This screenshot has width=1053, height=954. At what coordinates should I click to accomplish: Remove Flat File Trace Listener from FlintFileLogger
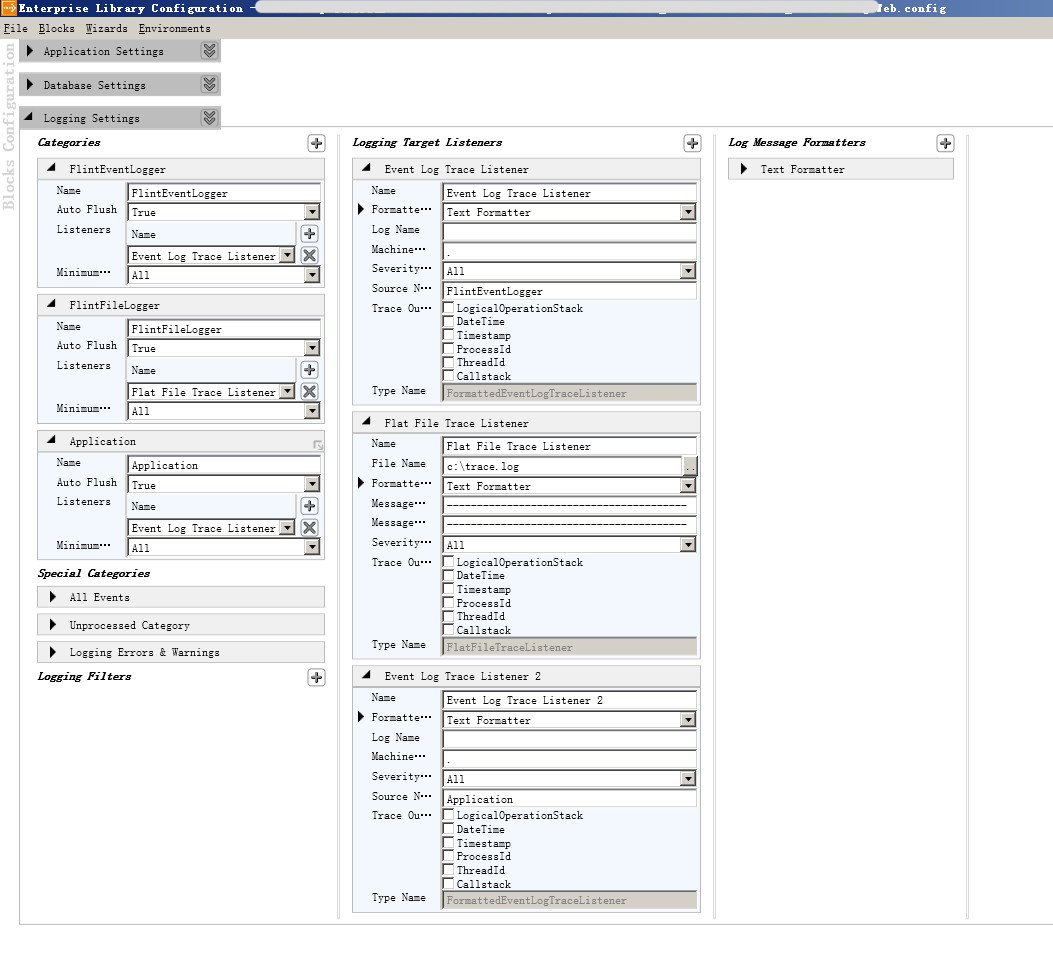310,392
